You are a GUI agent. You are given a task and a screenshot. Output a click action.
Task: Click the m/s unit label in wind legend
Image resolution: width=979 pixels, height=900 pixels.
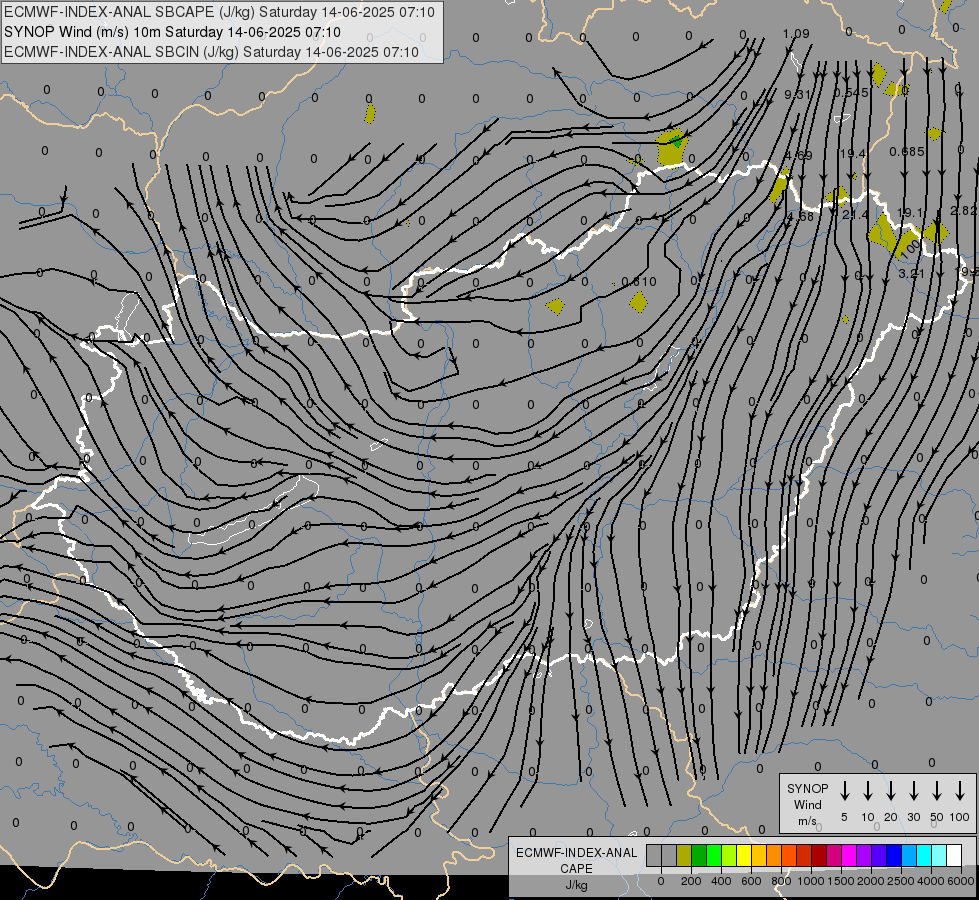(x=807, y=821)
